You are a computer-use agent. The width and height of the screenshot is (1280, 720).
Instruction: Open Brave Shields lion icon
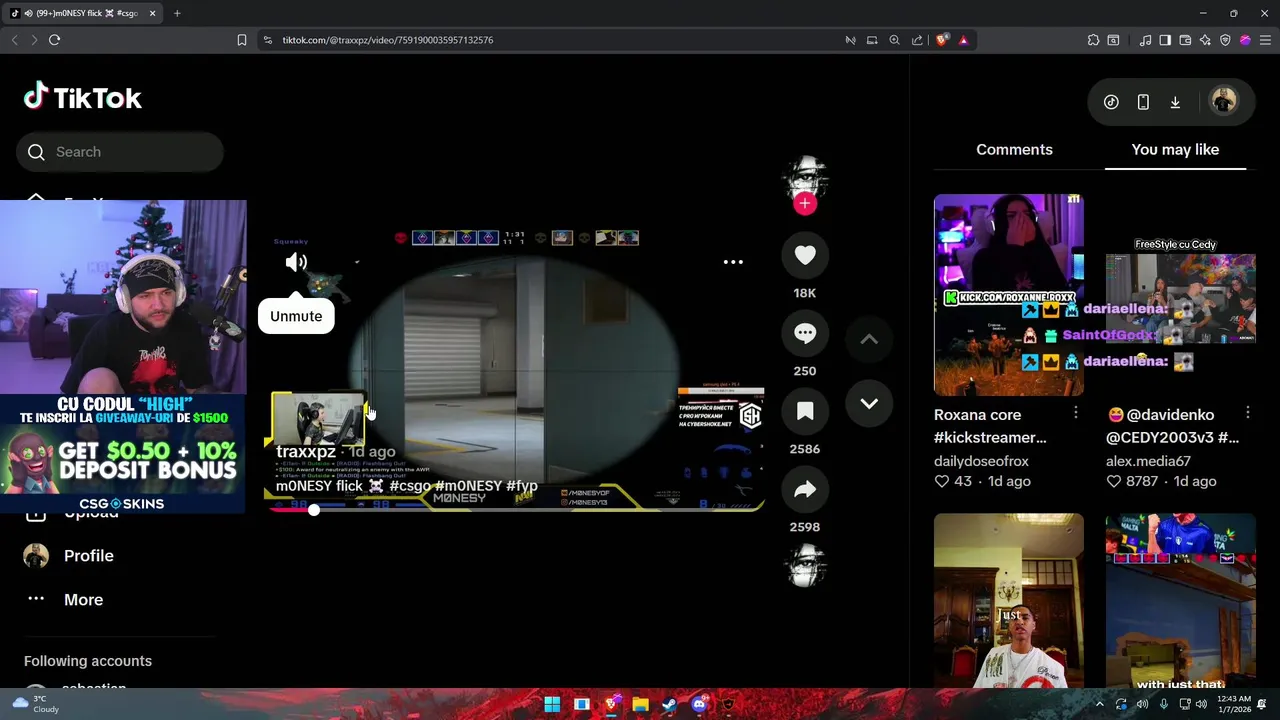pyautogui.click(x=942, y=40)
